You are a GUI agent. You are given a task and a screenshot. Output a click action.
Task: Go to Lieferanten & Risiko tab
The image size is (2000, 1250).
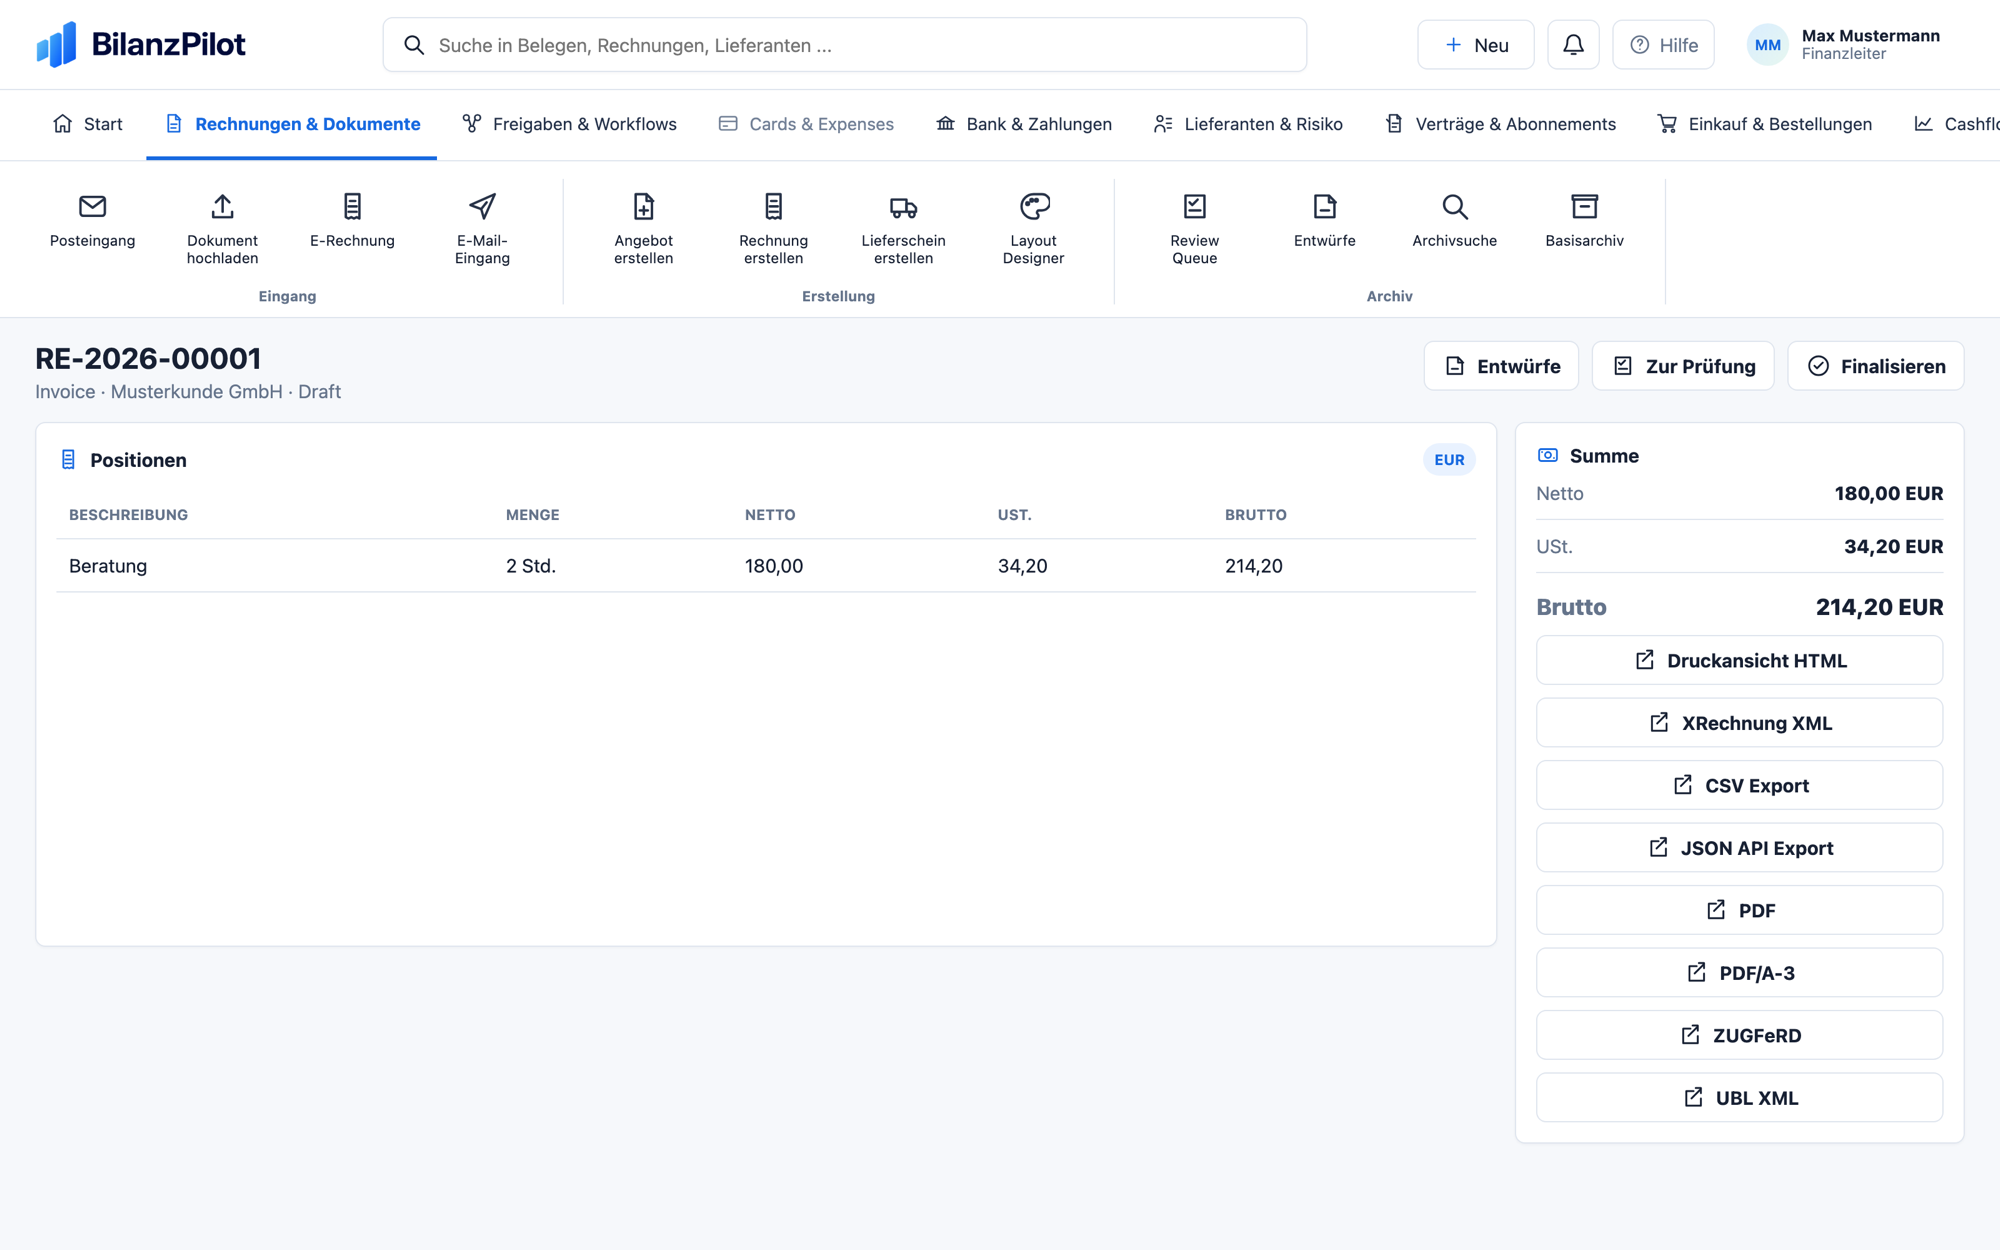pos(1247,124)
